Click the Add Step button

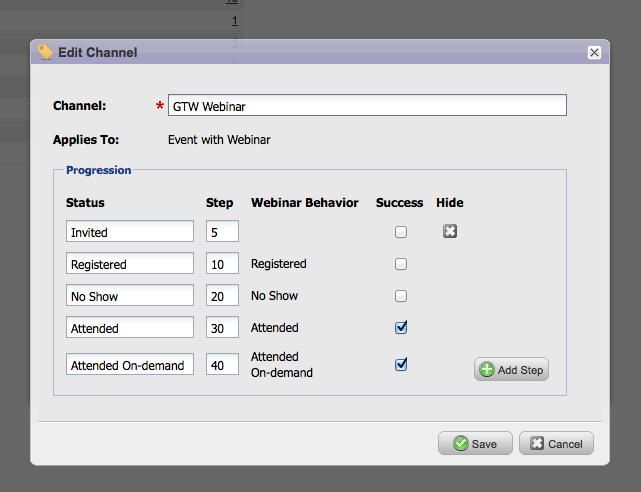coord(511,370)
